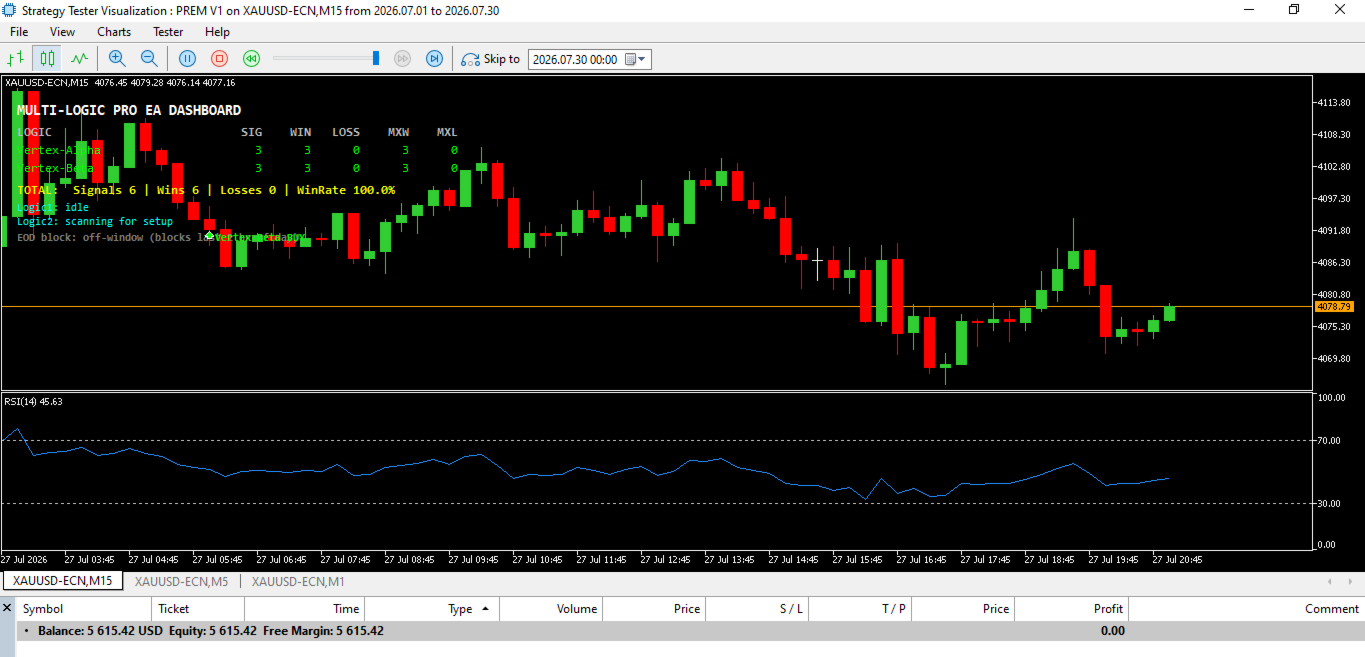Viewport: 1365px width, 657px height.
Task: Open the File menu
Action: 19,32
